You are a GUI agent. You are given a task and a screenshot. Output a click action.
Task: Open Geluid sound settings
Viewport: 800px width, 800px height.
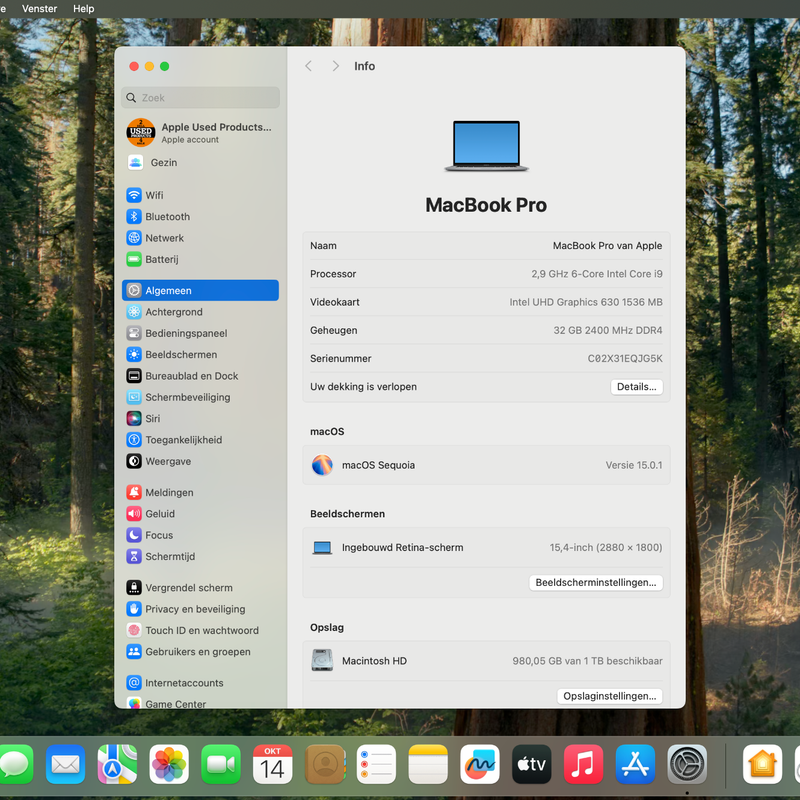(201, 514)
